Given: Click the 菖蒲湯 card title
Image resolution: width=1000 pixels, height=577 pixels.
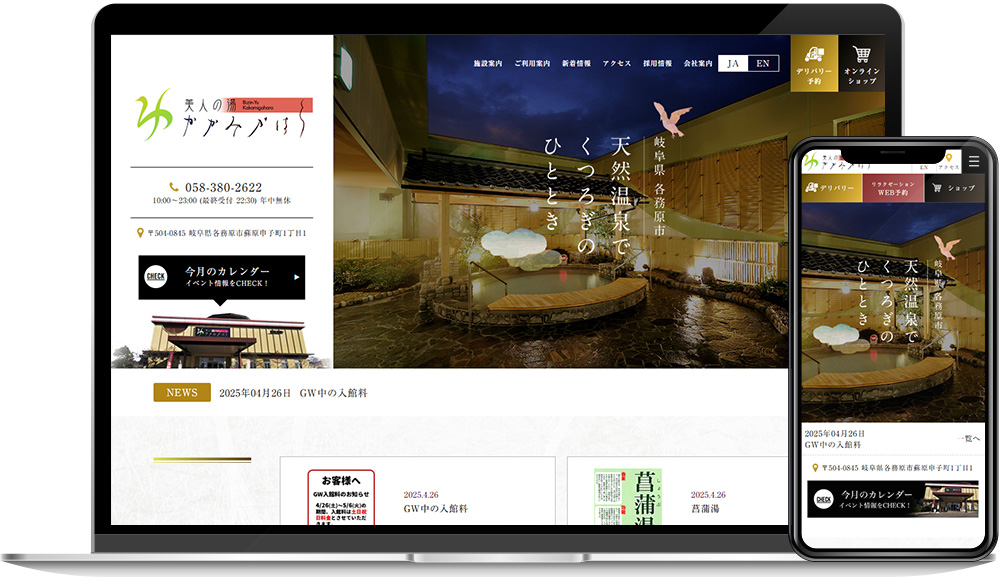Looking at the screenshot, I should pyautogui.click(x=705, y=509).
